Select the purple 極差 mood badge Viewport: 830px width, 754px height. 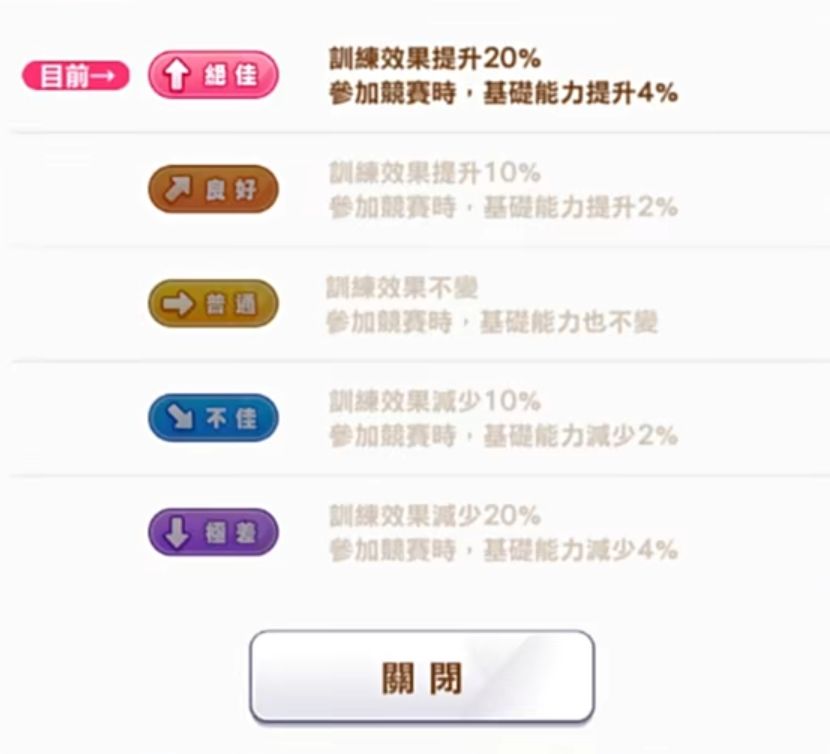point(213,533)
